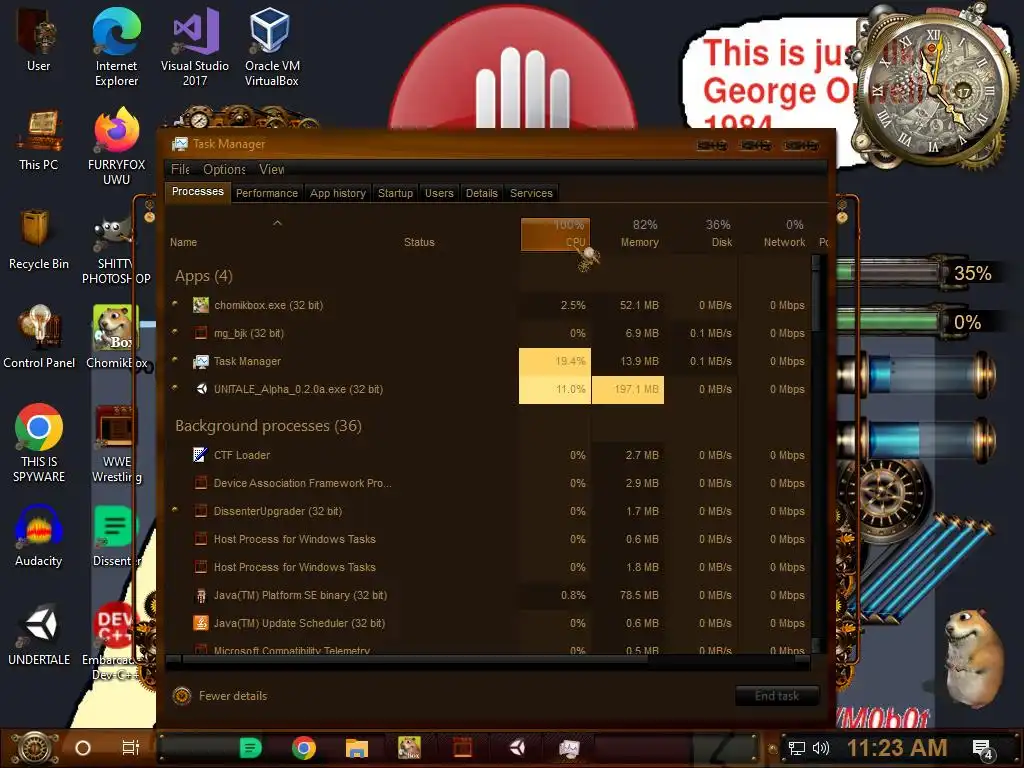The width and height of the screenshot is (1024, 768).
Task: Switch to the Details tab
Action: point(481,193)
